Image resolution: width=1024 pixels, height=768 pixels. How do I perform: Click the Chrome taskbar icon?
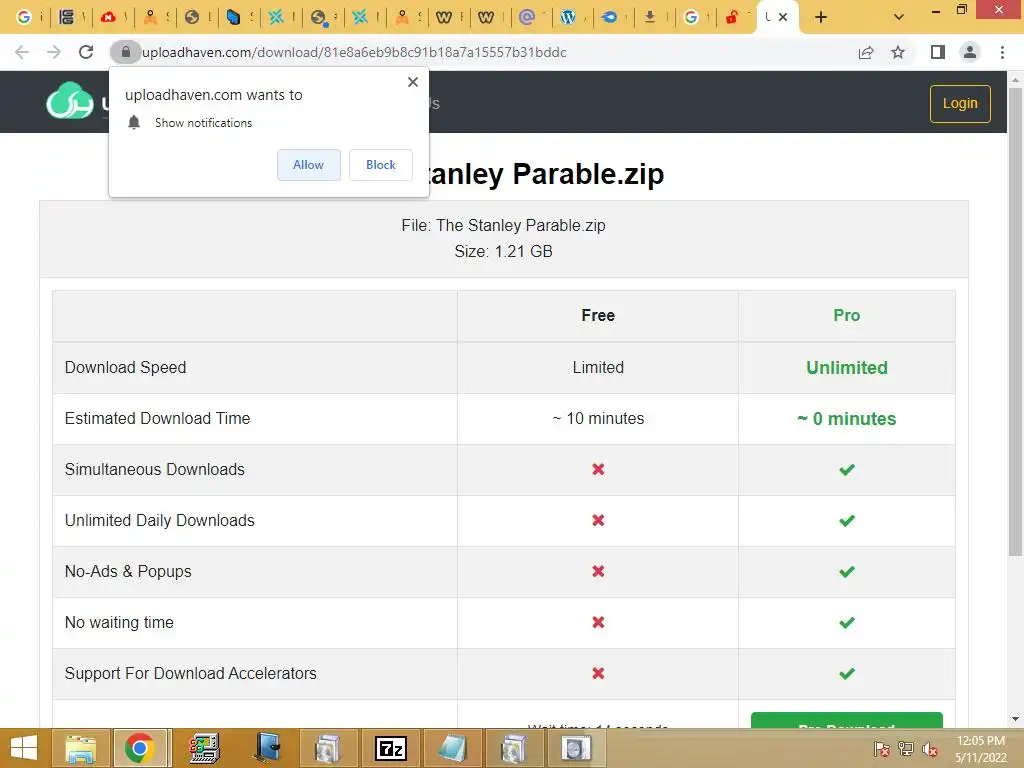140,748
